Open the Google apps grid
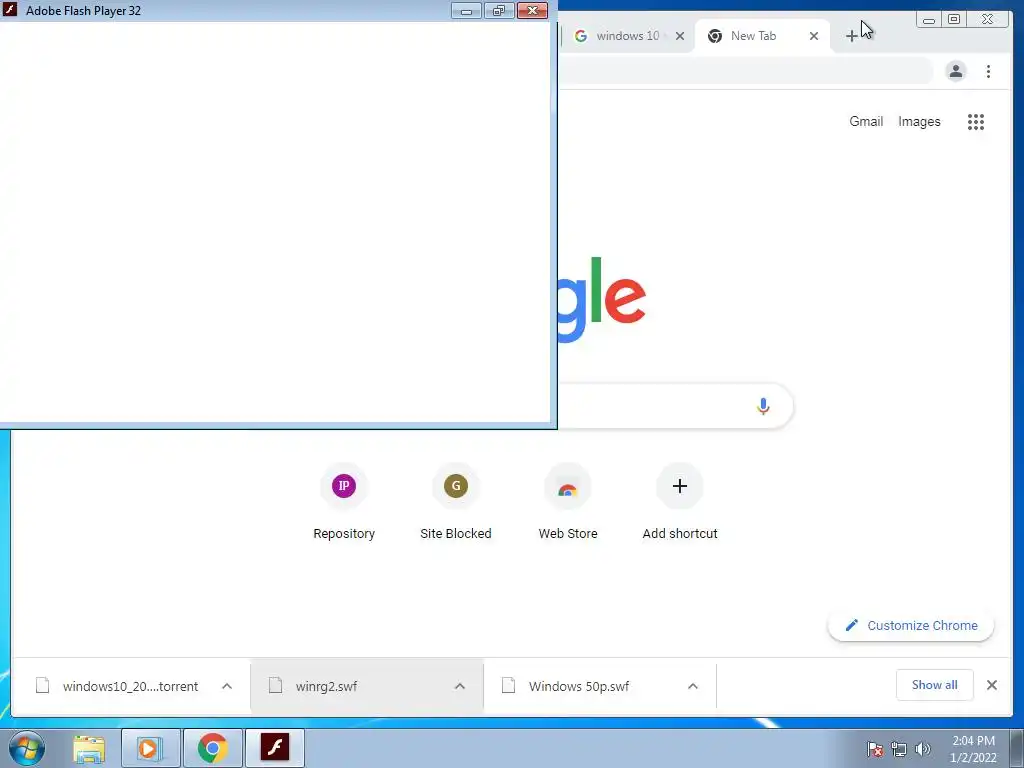Screen dimensions: 1024x768 click(x=976, y=121)
